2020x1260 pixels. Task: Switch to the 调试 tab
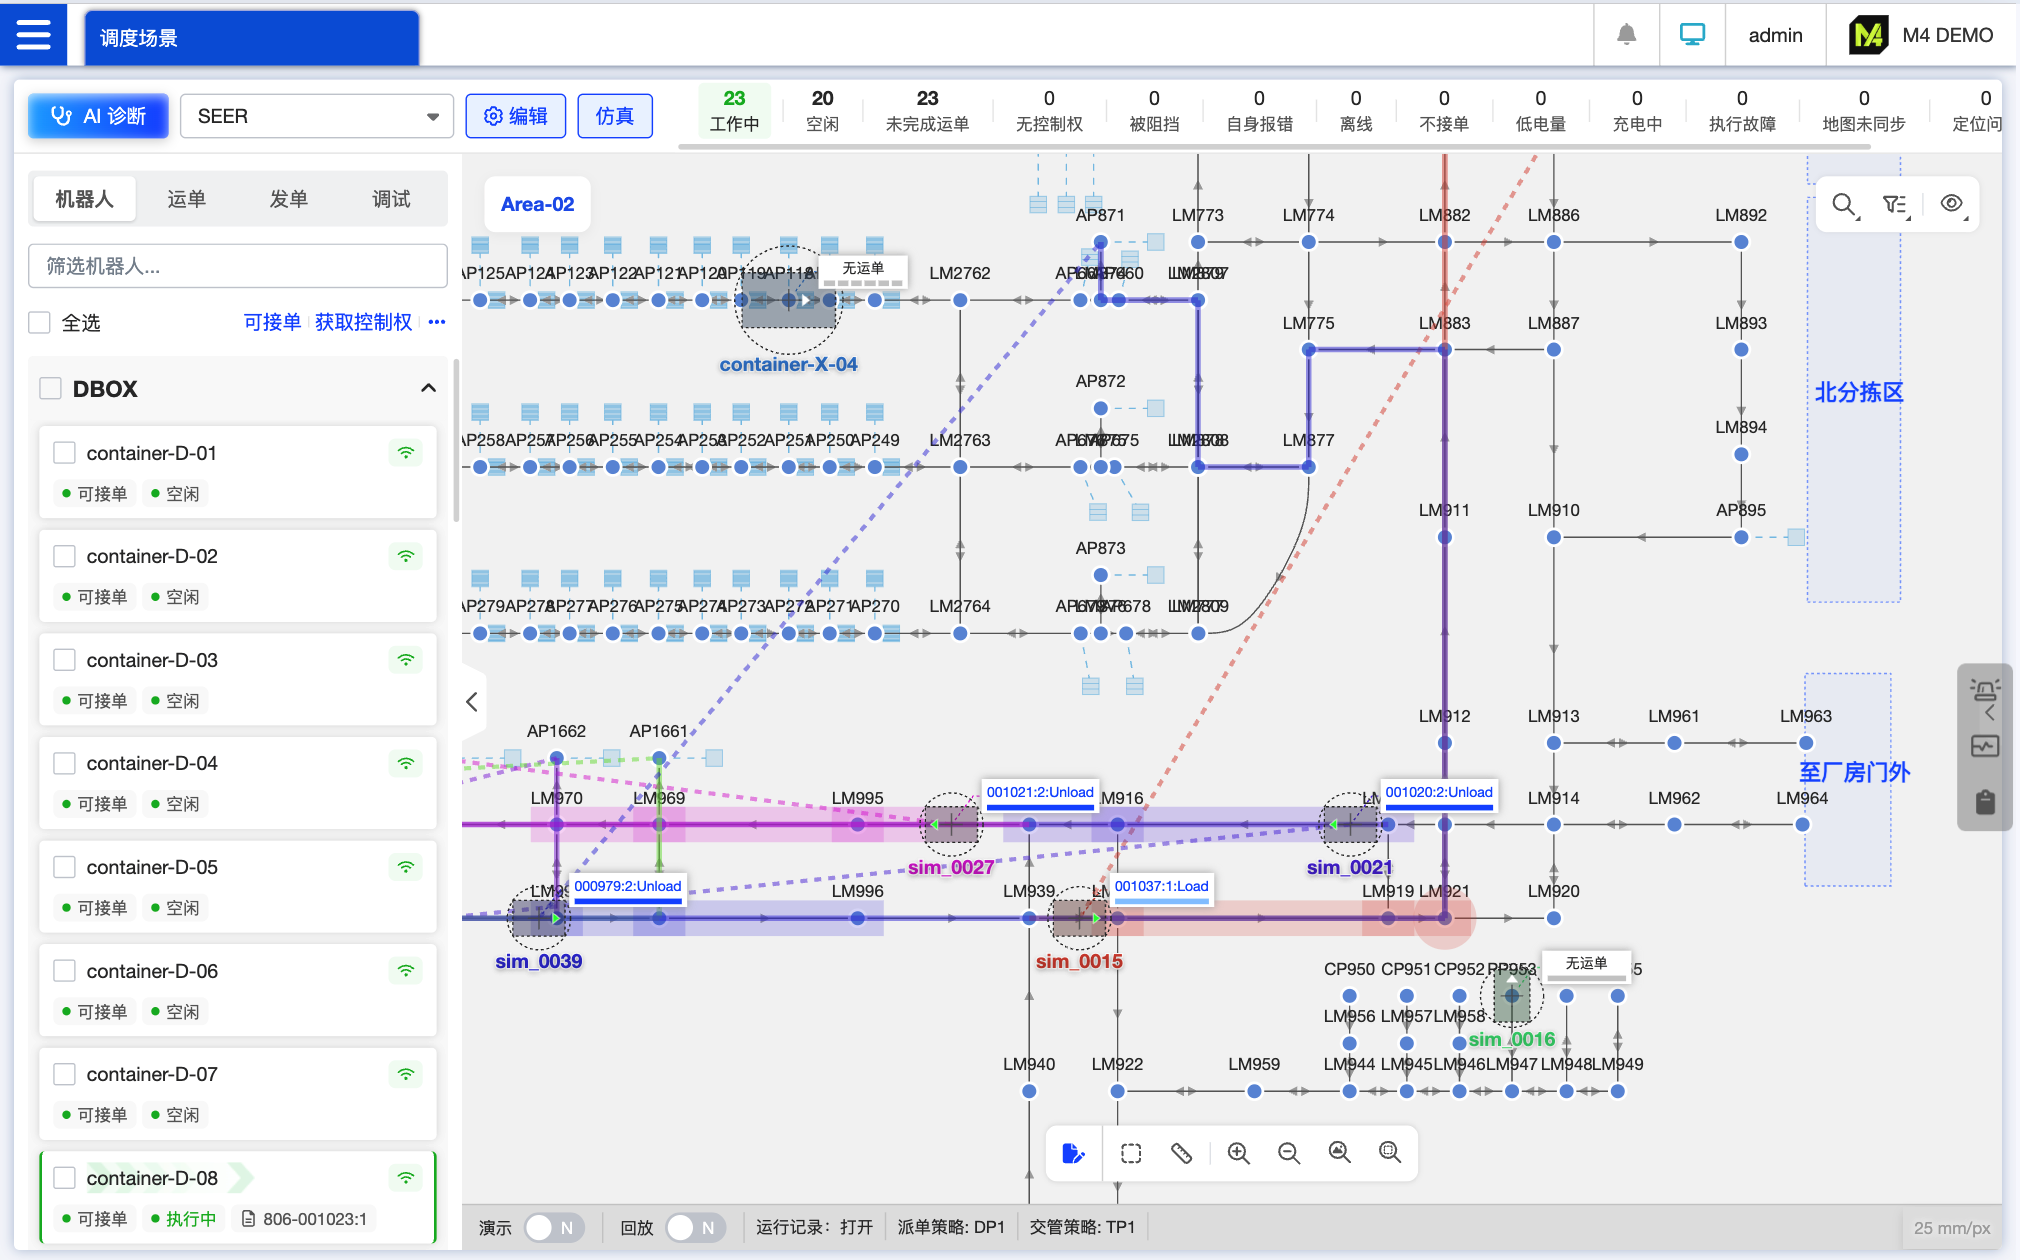391,199
